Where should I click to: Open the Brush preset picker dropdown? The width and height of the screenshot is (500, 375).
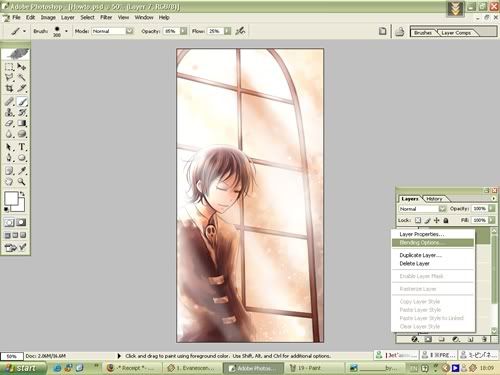66,31
